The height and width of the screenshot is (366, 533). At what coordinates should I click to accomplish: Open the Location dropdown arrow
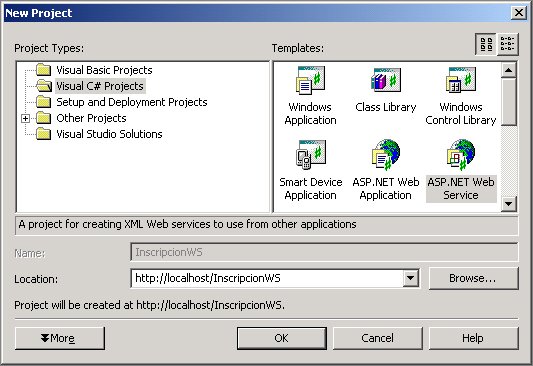[411, 278]
